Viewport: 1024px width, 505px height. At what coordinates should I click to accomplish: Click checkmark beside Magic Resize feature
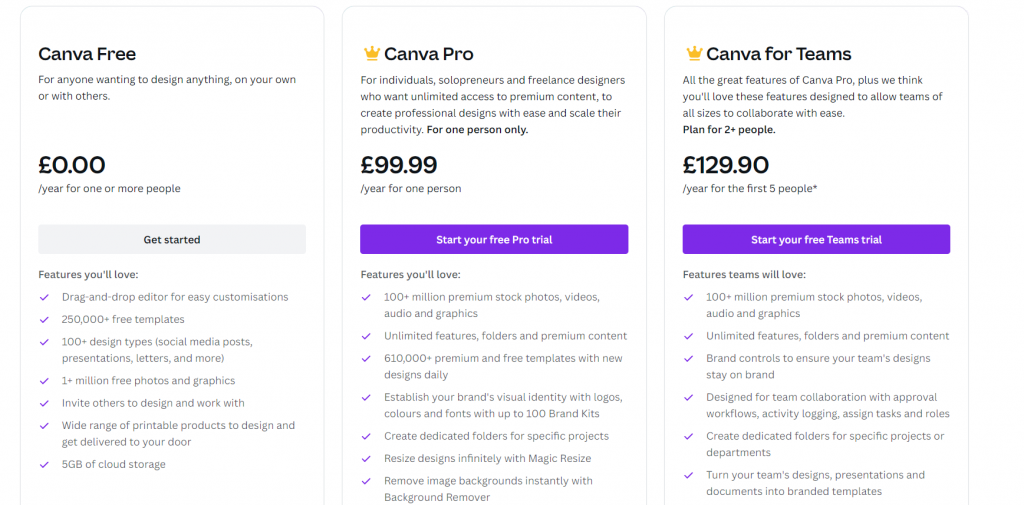click(x=366, y=458)
